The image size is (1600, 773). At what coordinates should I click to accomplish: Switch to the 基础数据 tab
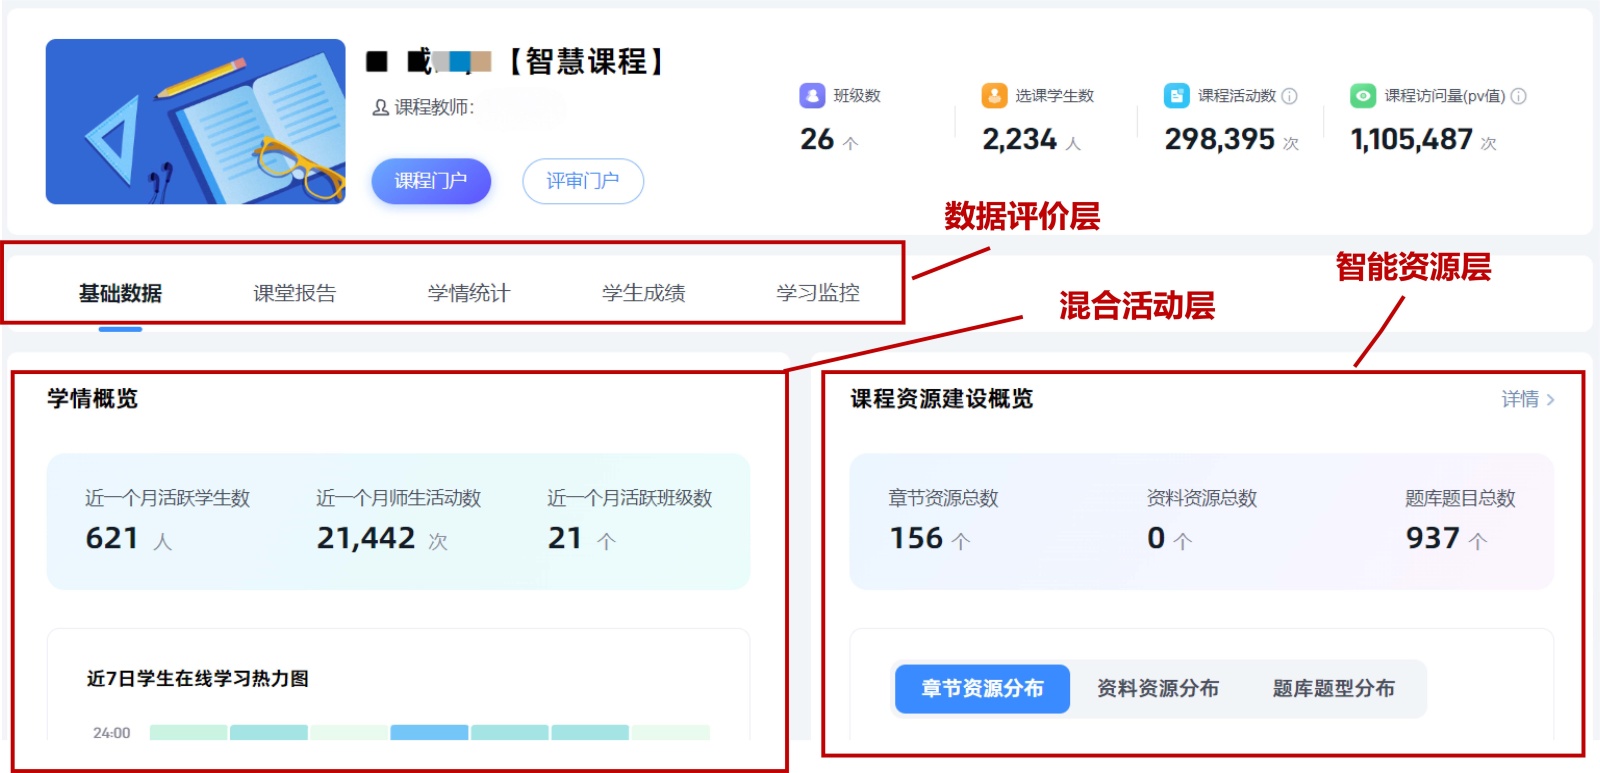click(x=120, y=293)
